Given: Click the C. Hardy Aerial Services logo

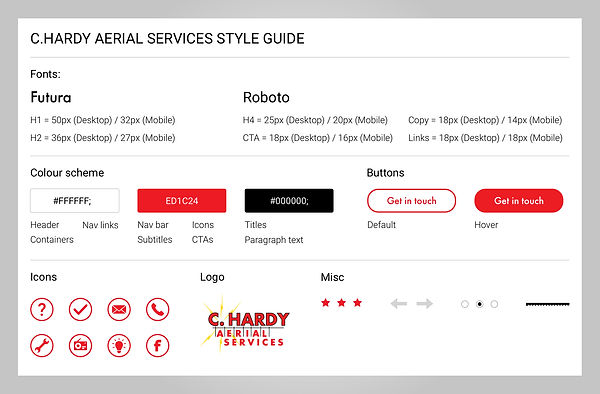Looking at the screenshot, I should click(x=245, y=324).
